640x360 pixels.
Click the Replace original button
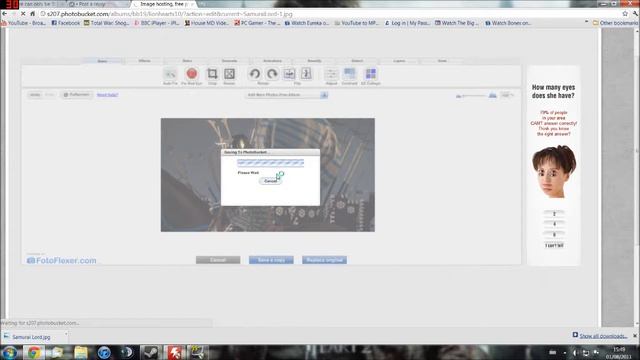click(324, 260)
